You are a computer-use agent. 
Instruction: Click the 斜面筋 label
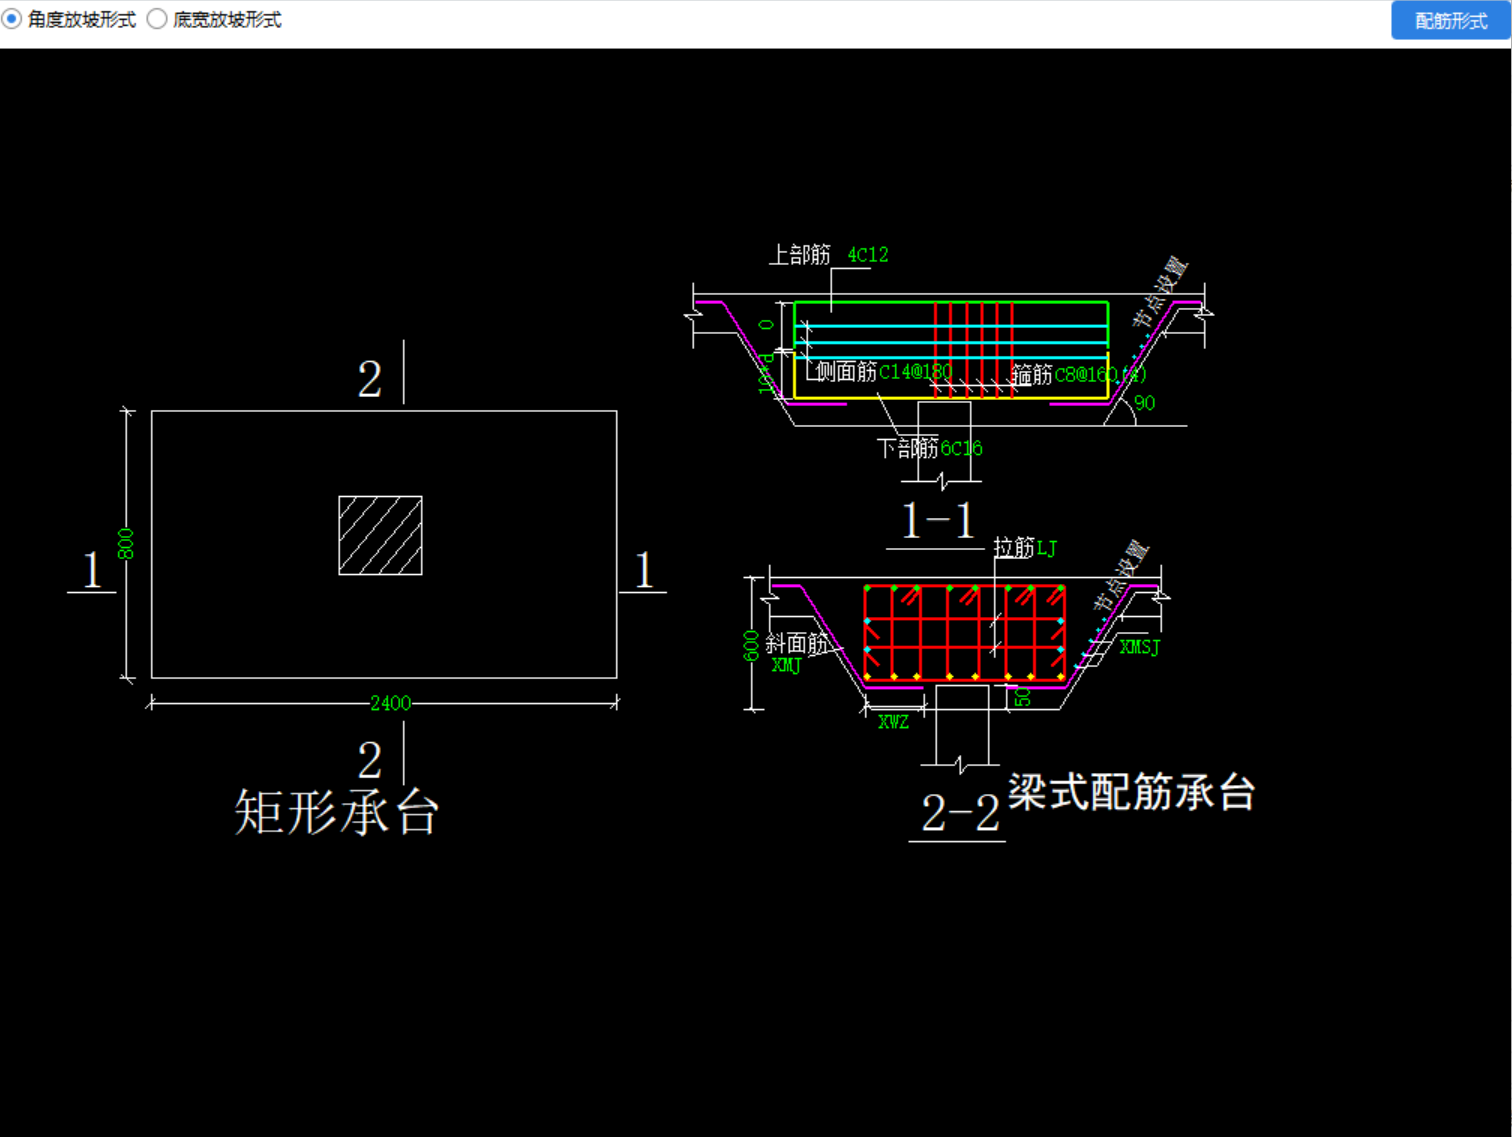pyautogui.click(x=797, y=643)
